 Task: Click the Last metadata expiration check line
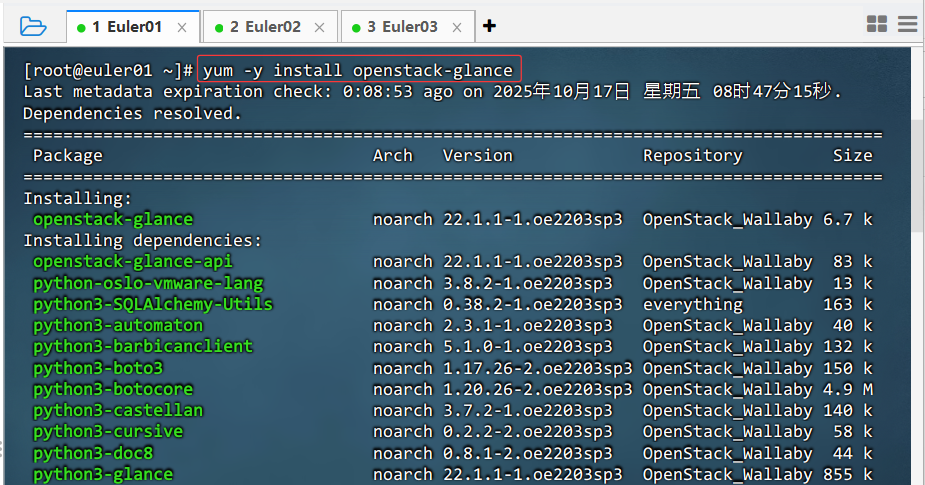(x=432, y=92)
